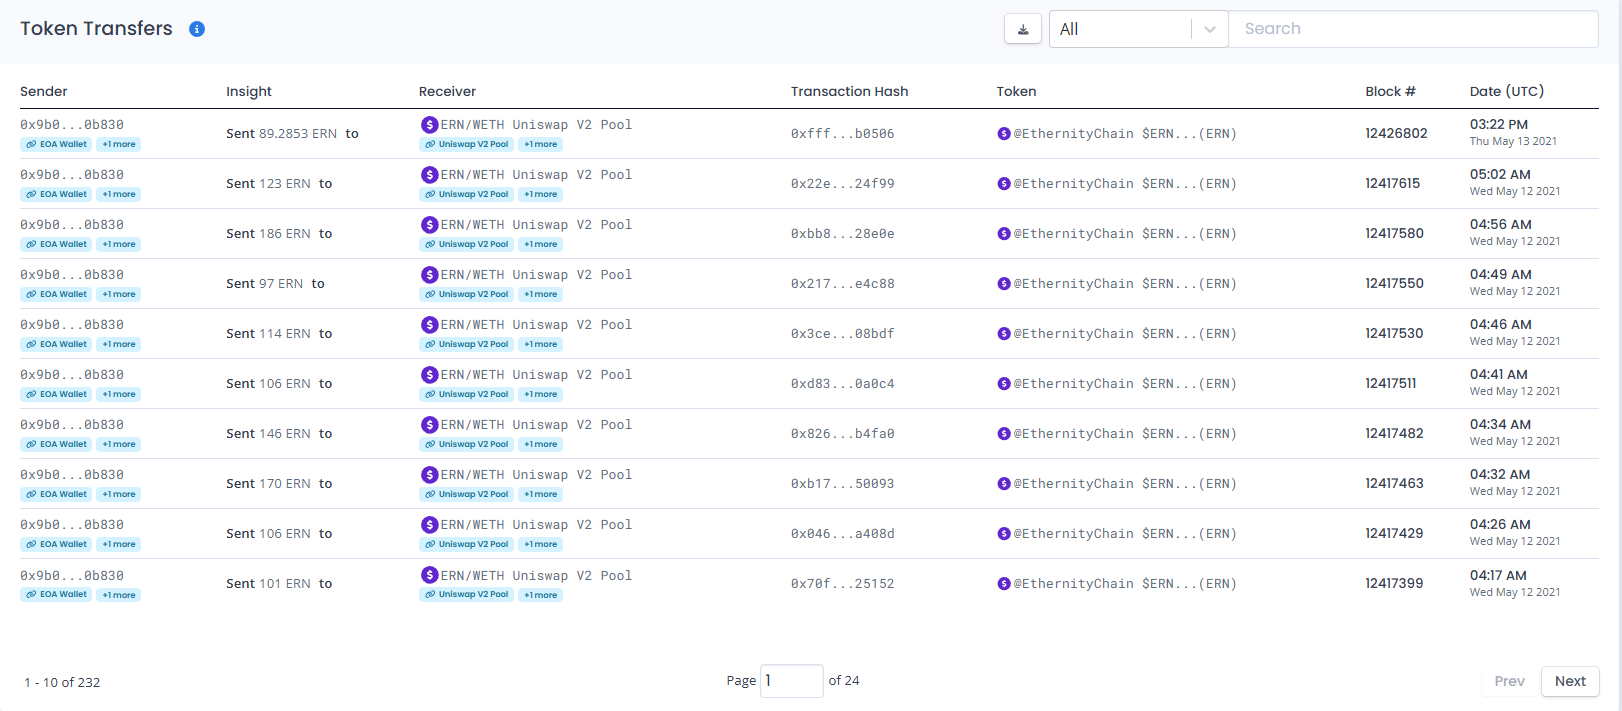Click ERN token icon in block 12417463 row

[x=1004, y=484]
